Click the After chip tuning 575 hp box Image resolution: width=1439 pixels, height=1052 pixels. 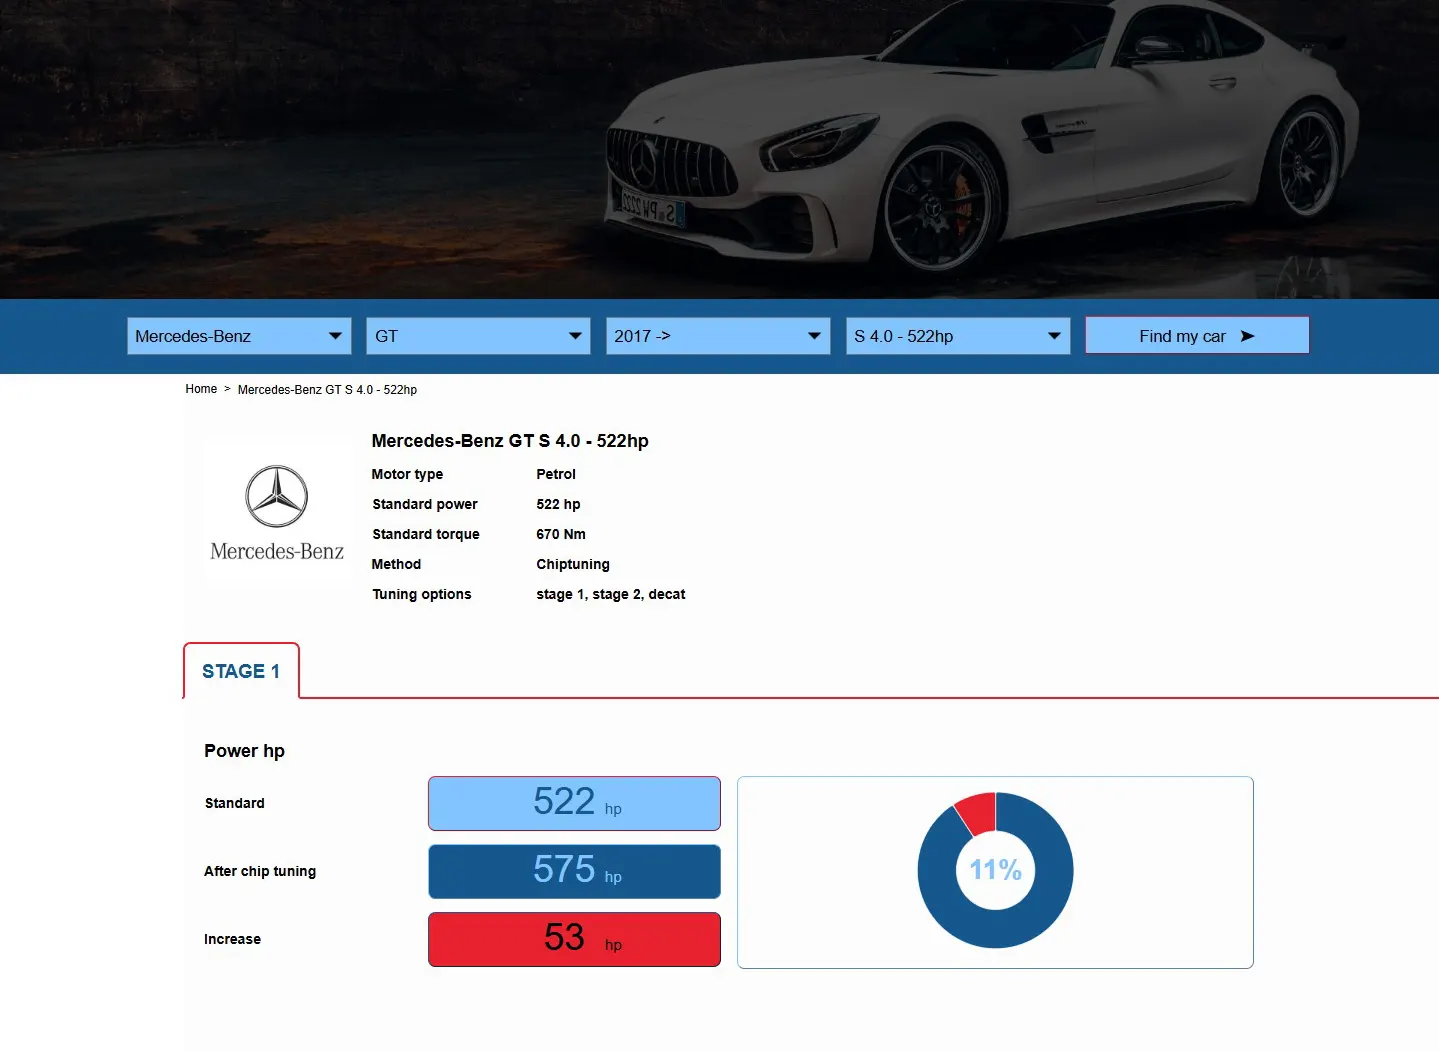(x=573, y=871)
